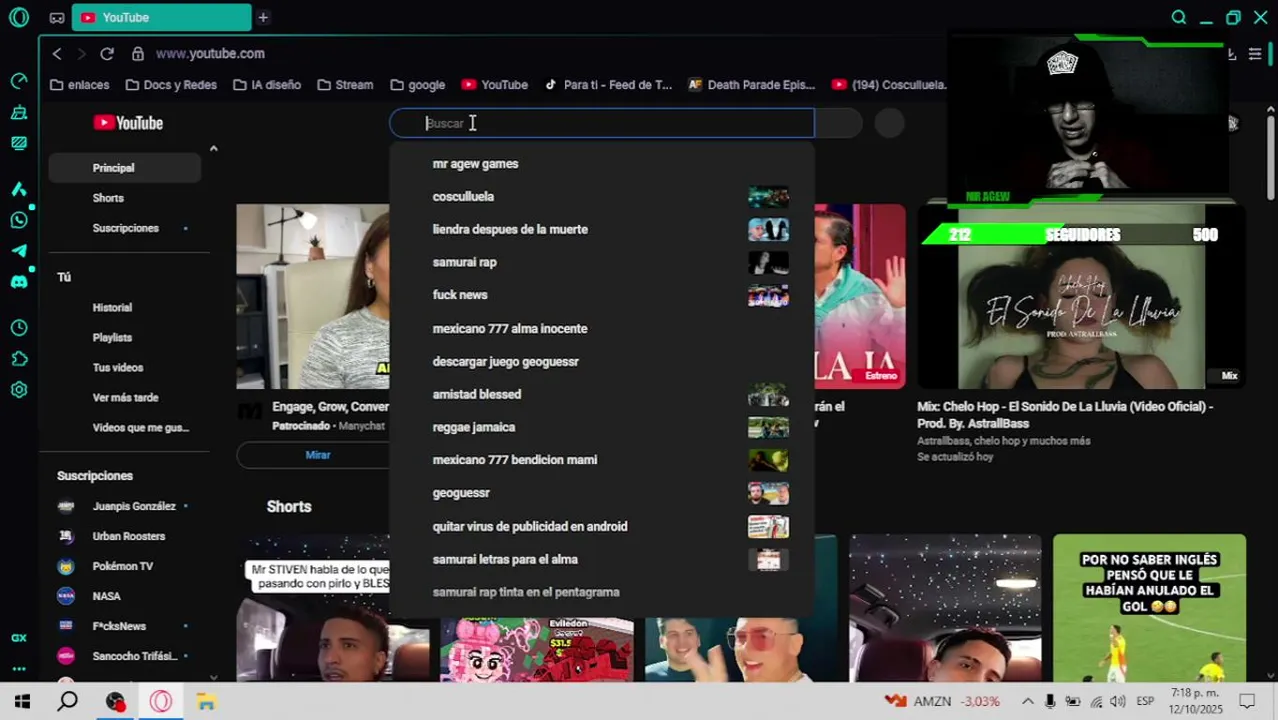The width and height of the screenshot is (1278, 720).
Task: Reload the current page
Action: click(x=107, y=53)
